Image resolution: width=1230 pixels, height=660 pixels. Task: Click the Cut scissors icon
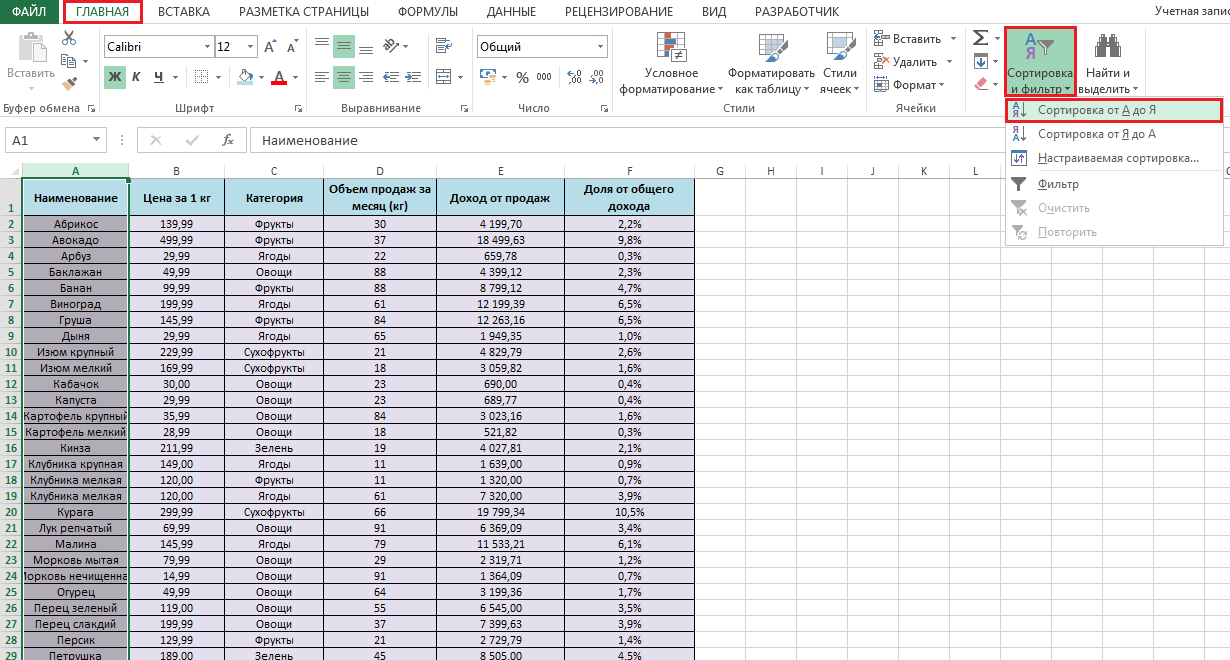tap(69, 38)
